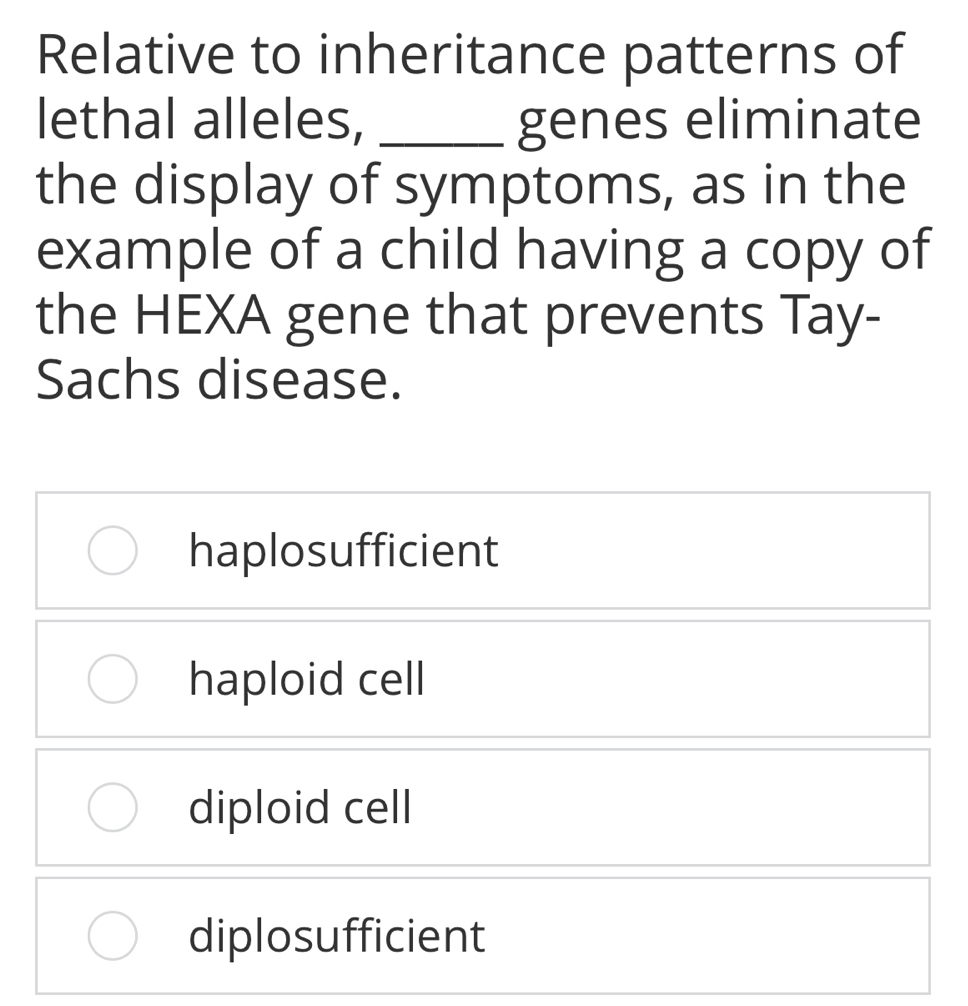Click anywhere inside the haploid cell option box
Screen dimensions: 968x1006
click(x=483, y=679)
